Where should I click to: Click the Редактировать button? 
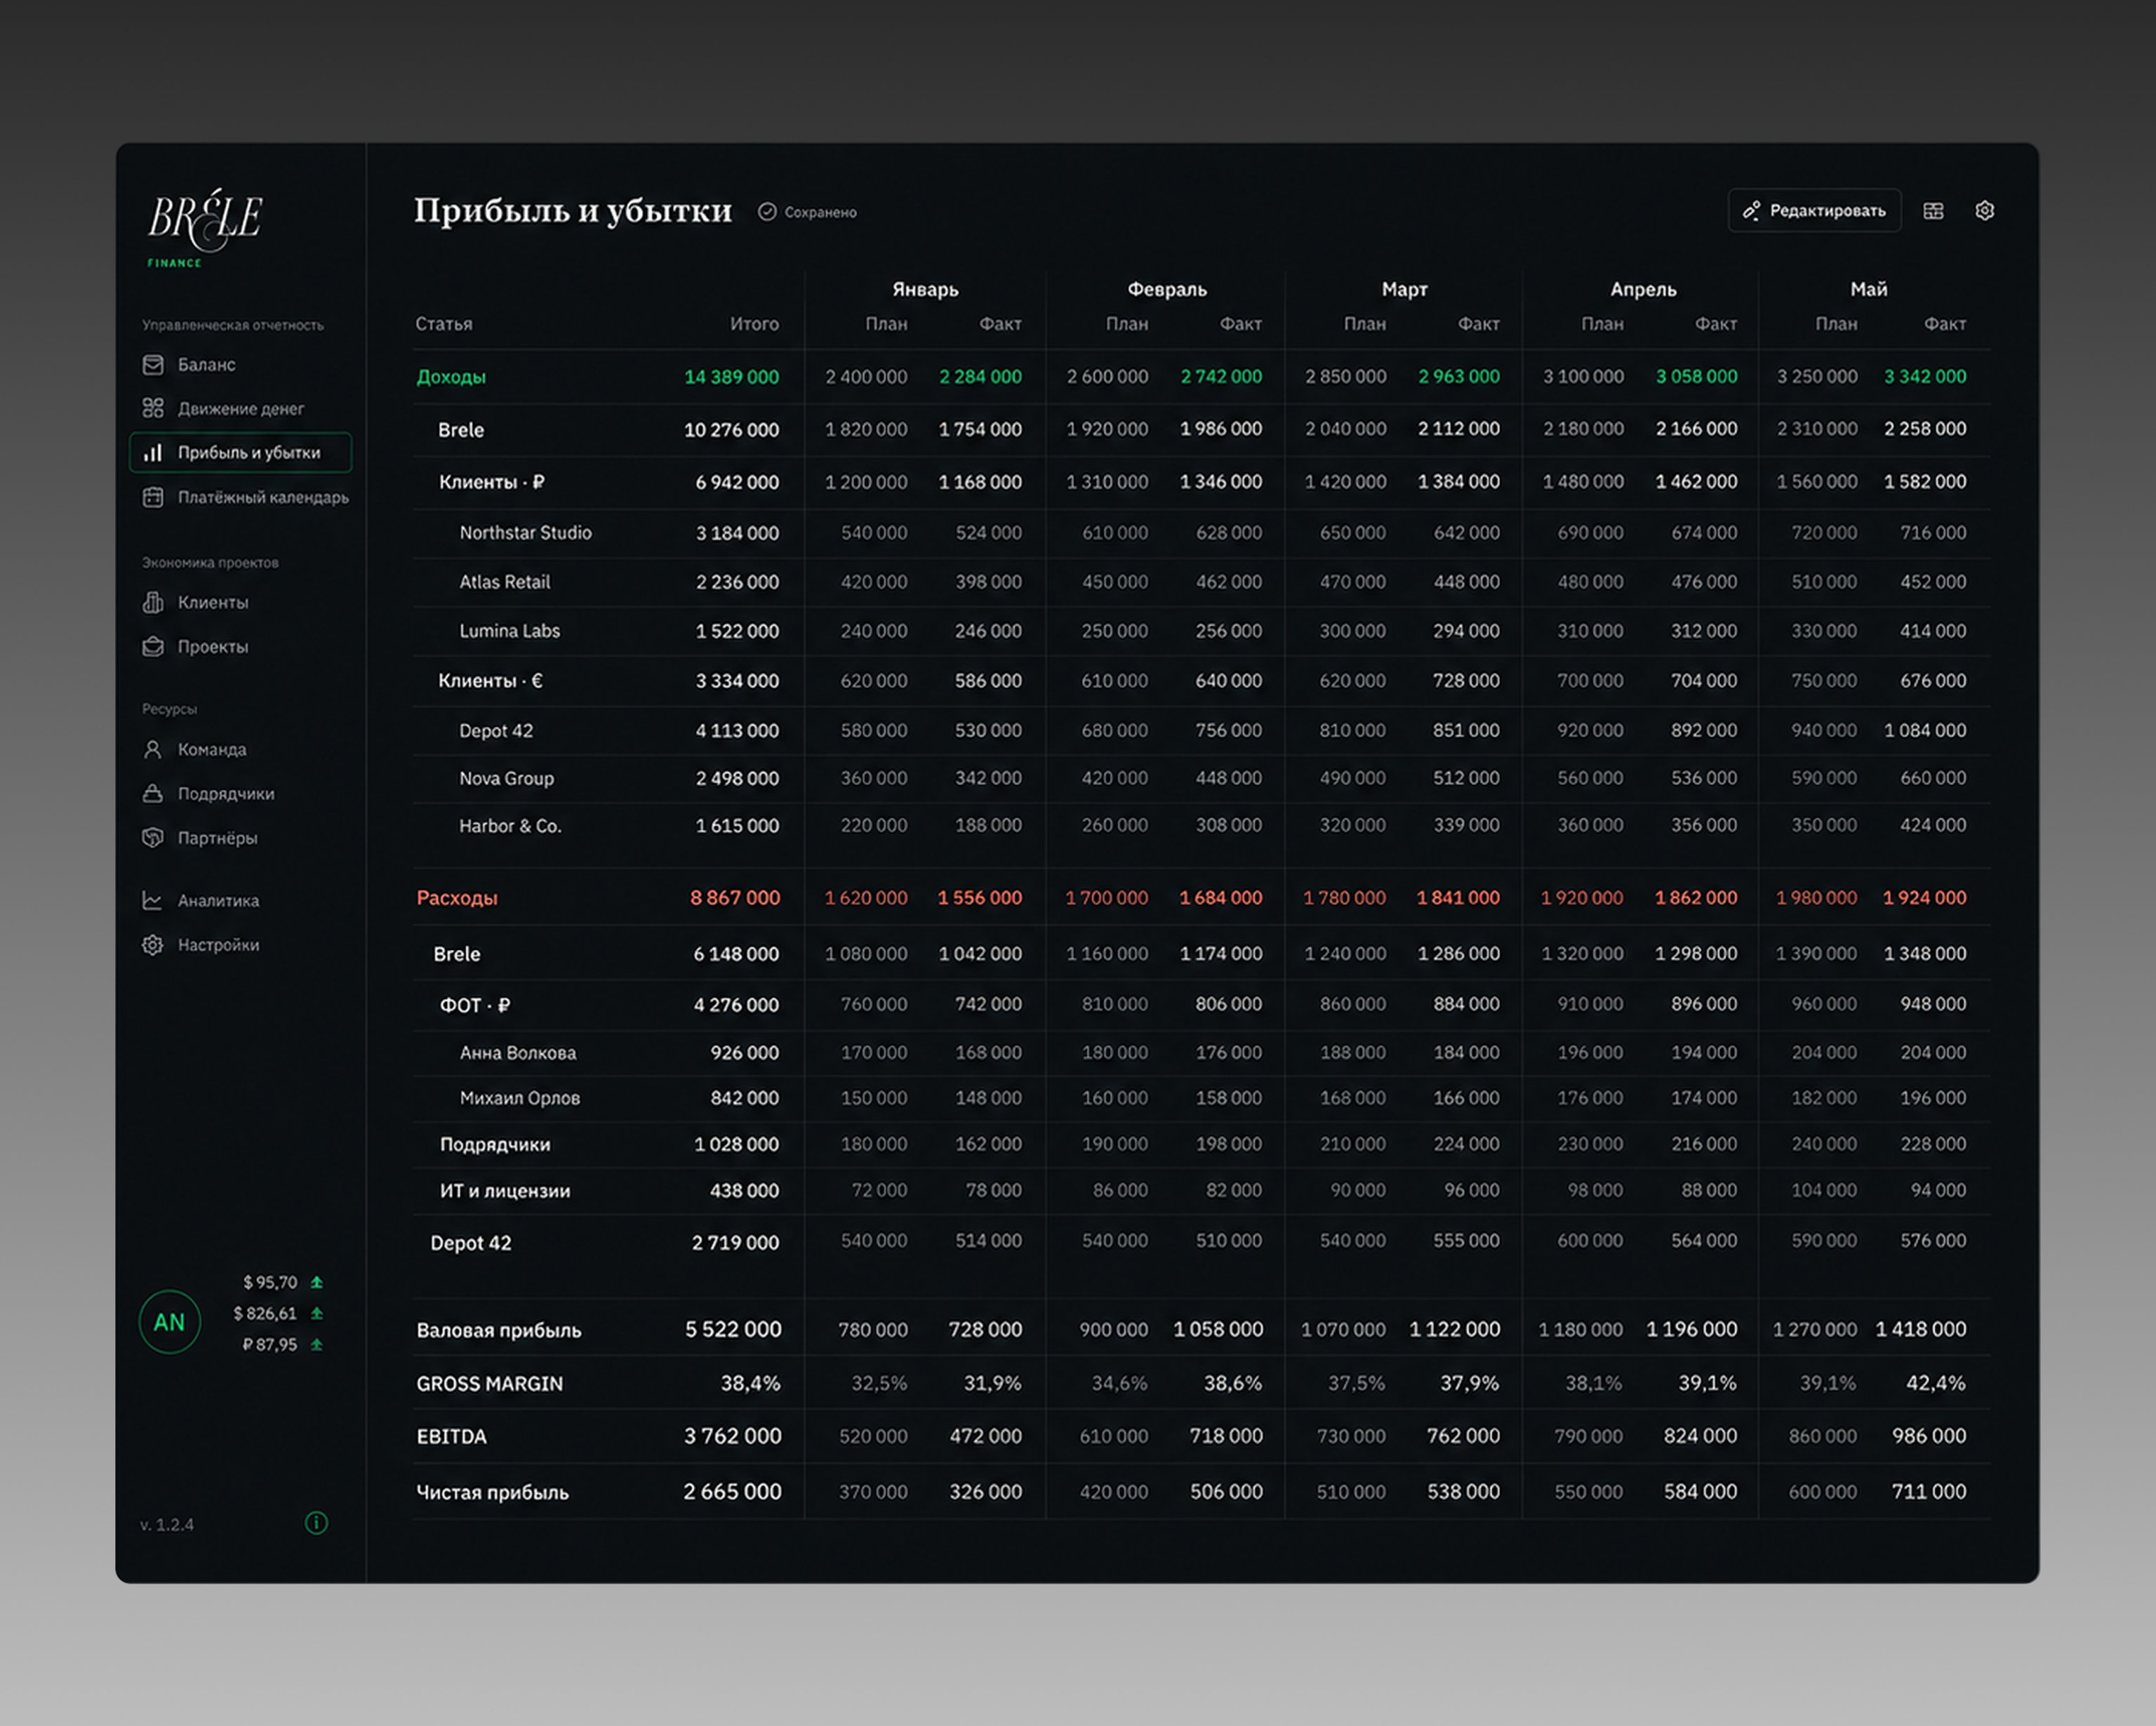pos(1814,211)
